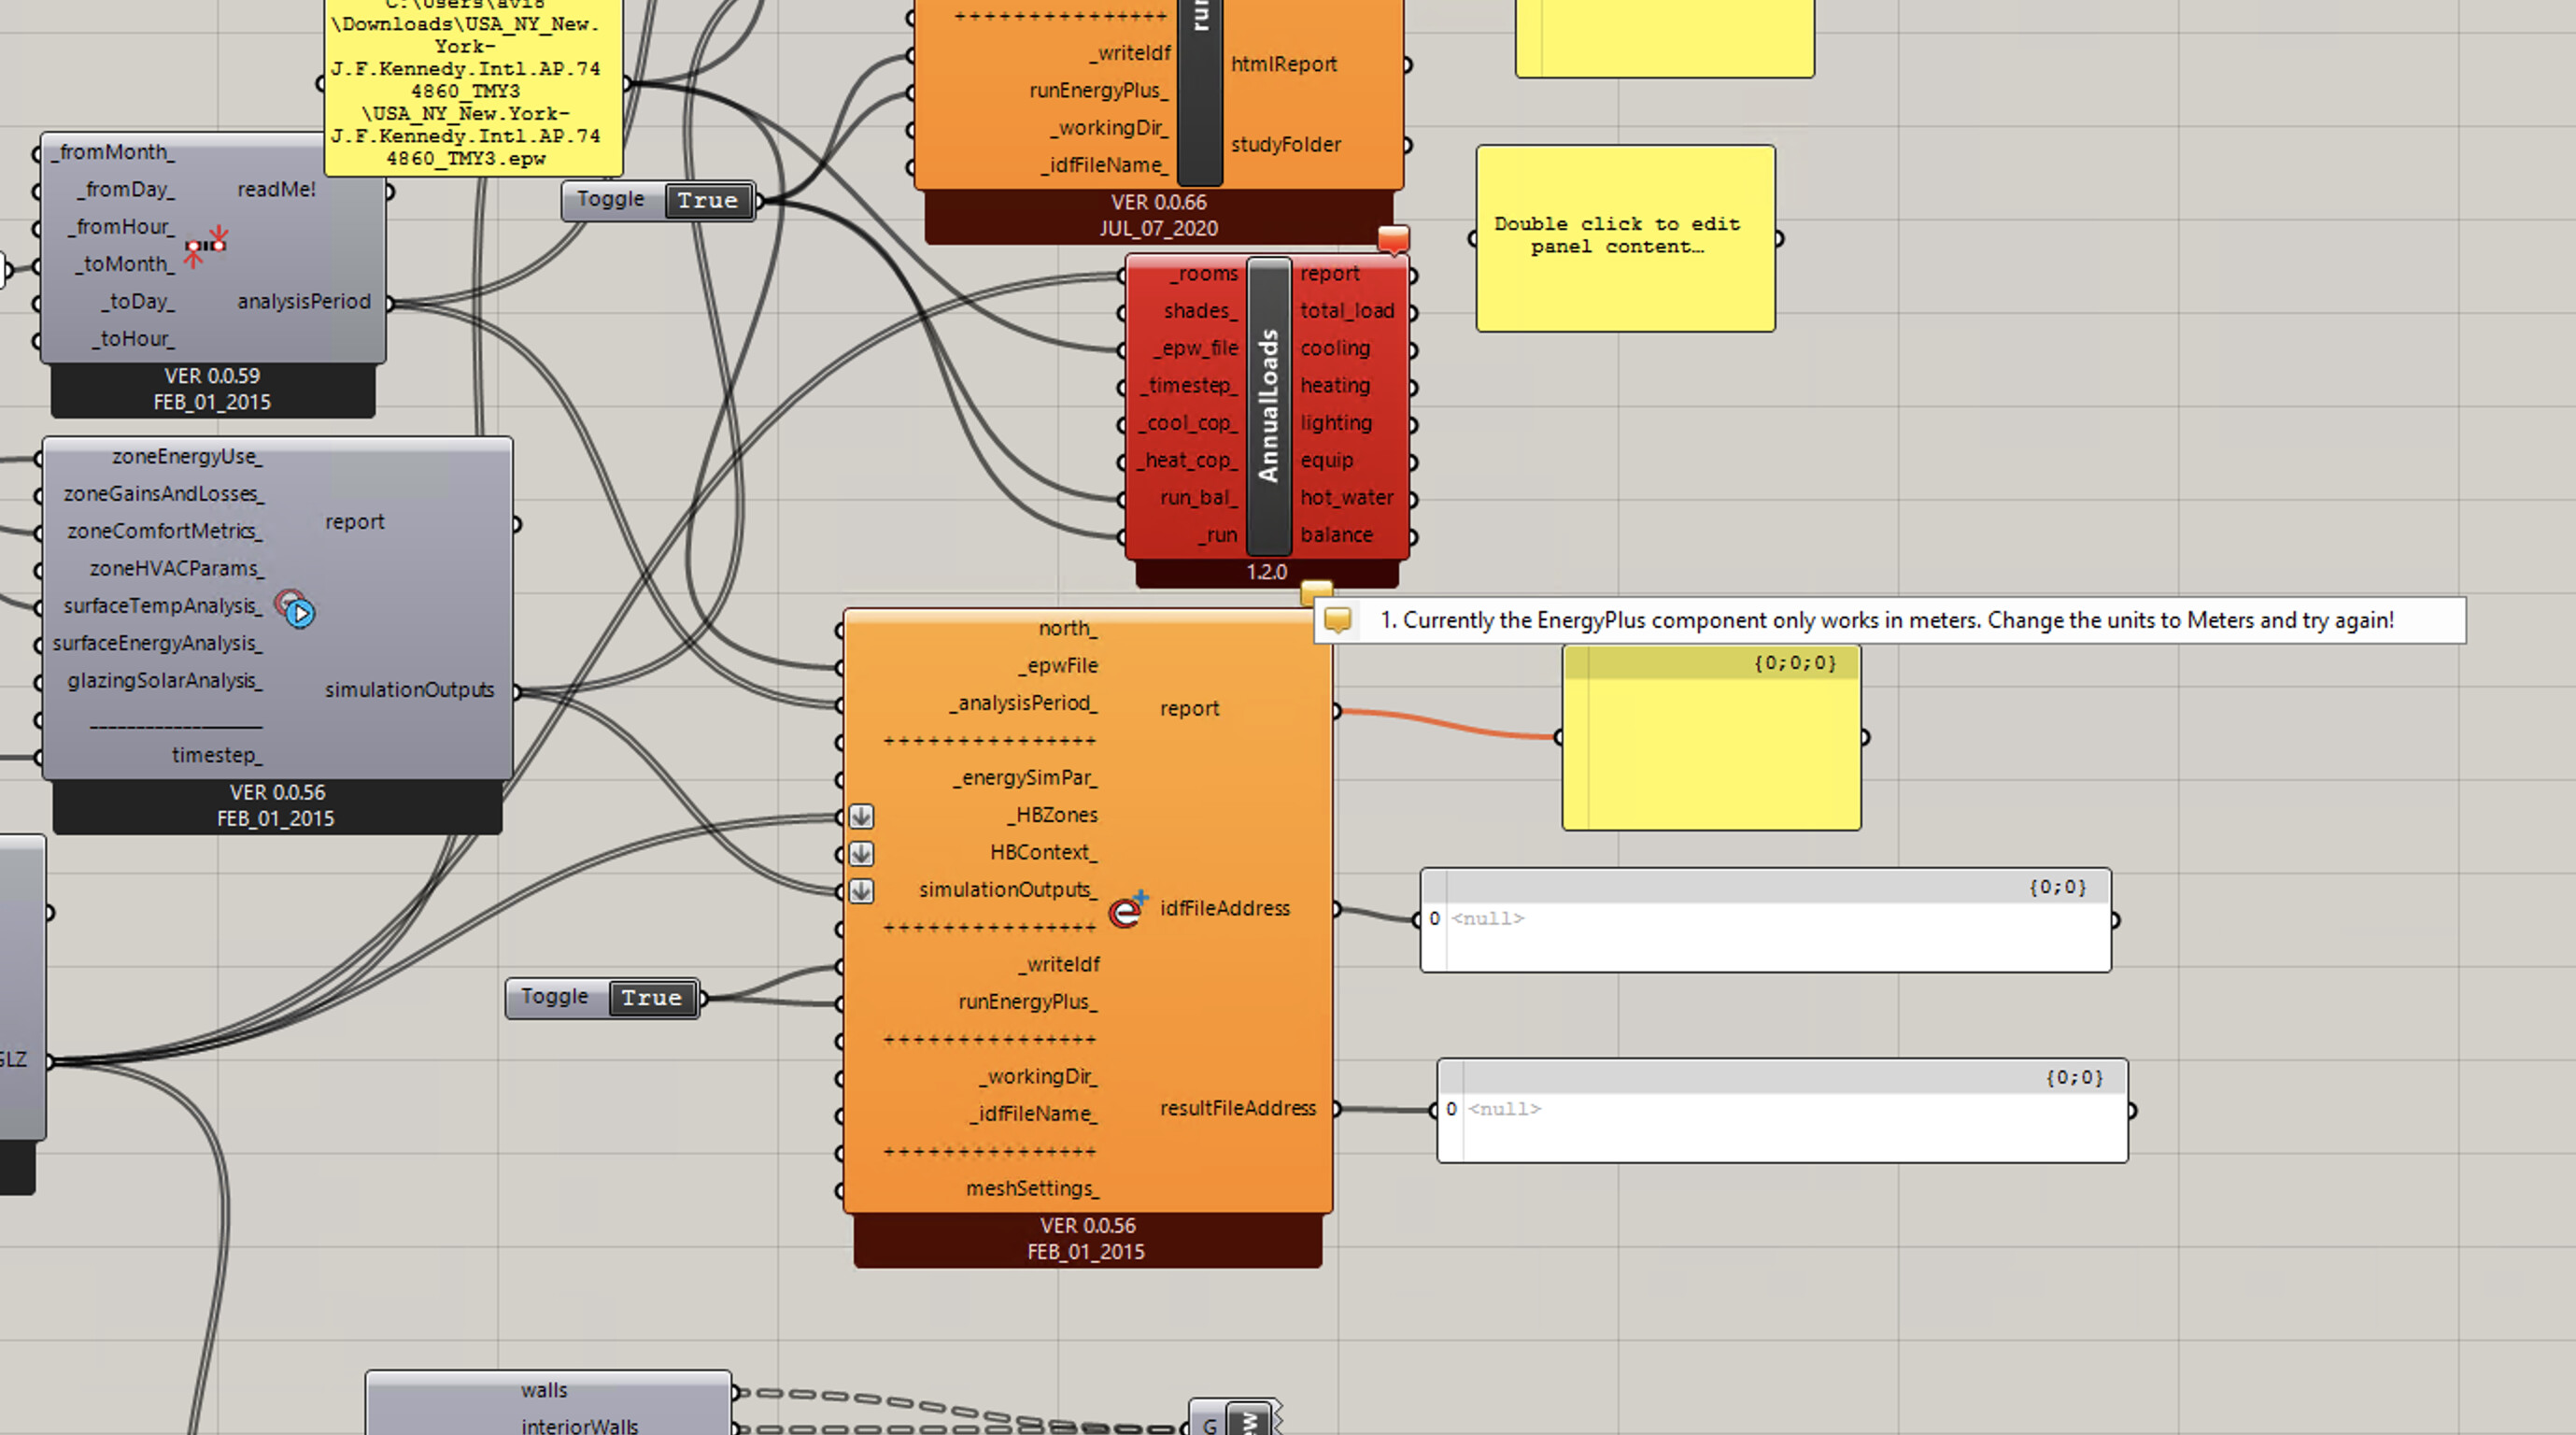Click the red error balloon above AnnualLoads
This screenshot has width=2576, height=1435.
coord(1393,239)
